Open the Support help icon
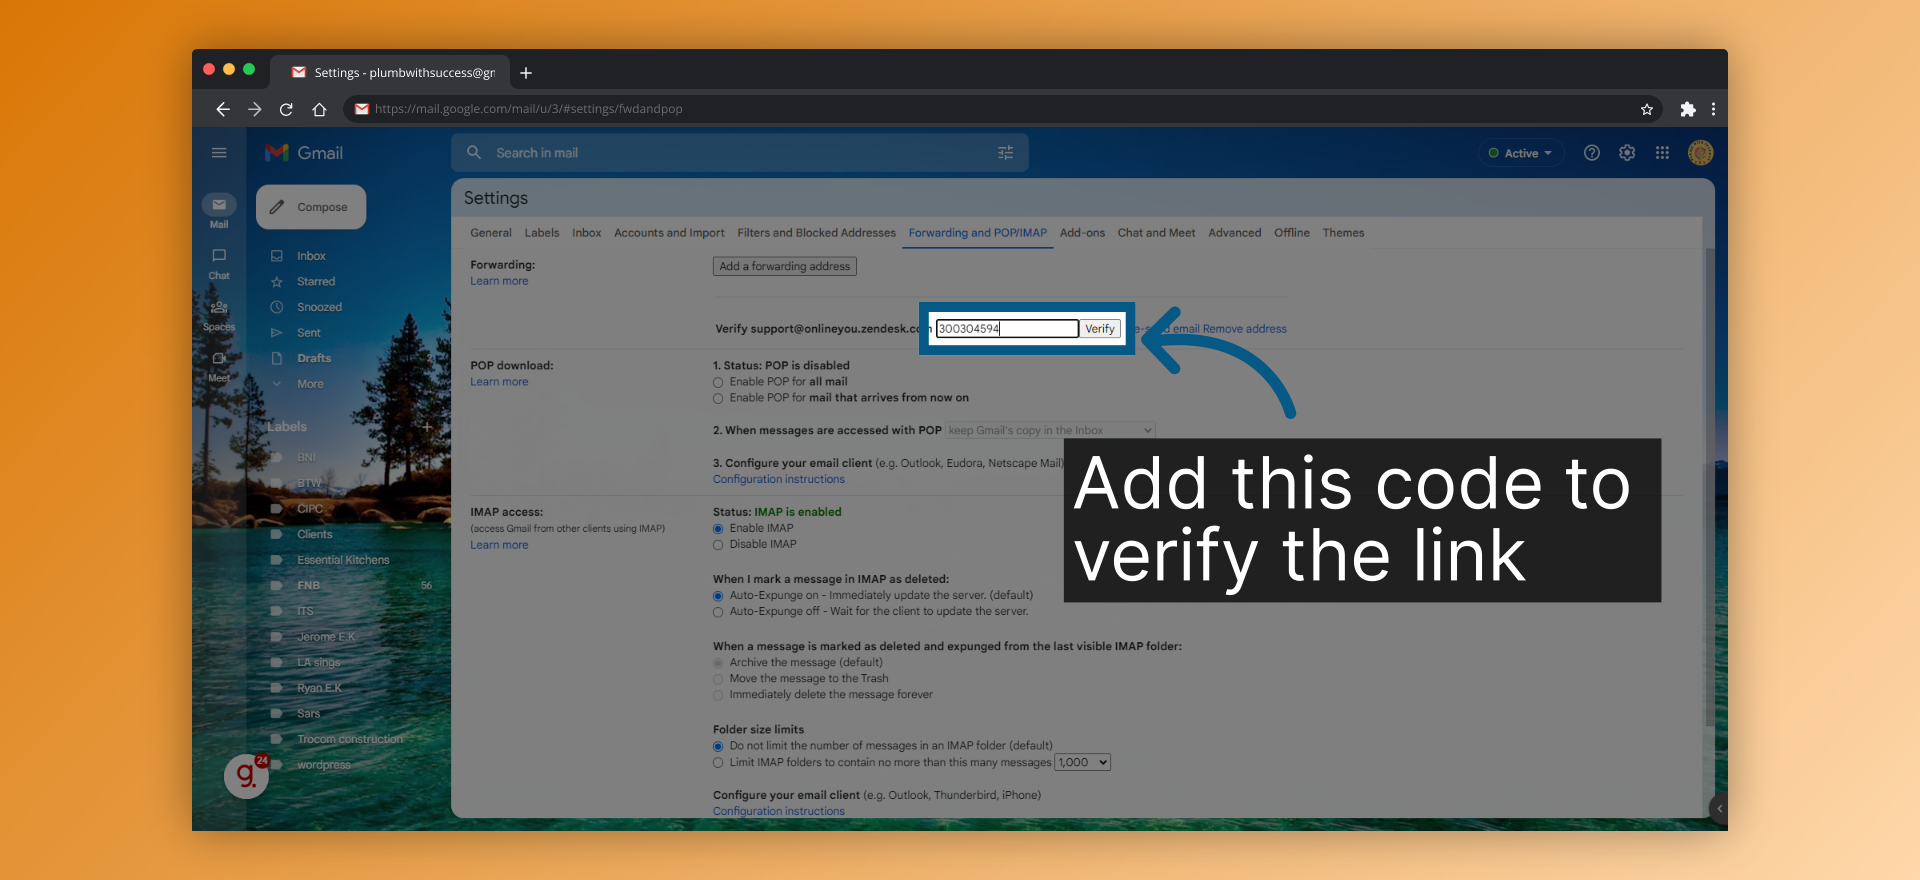The image size is (1920, 880). pyautogui.click(x=1592, y=153)
